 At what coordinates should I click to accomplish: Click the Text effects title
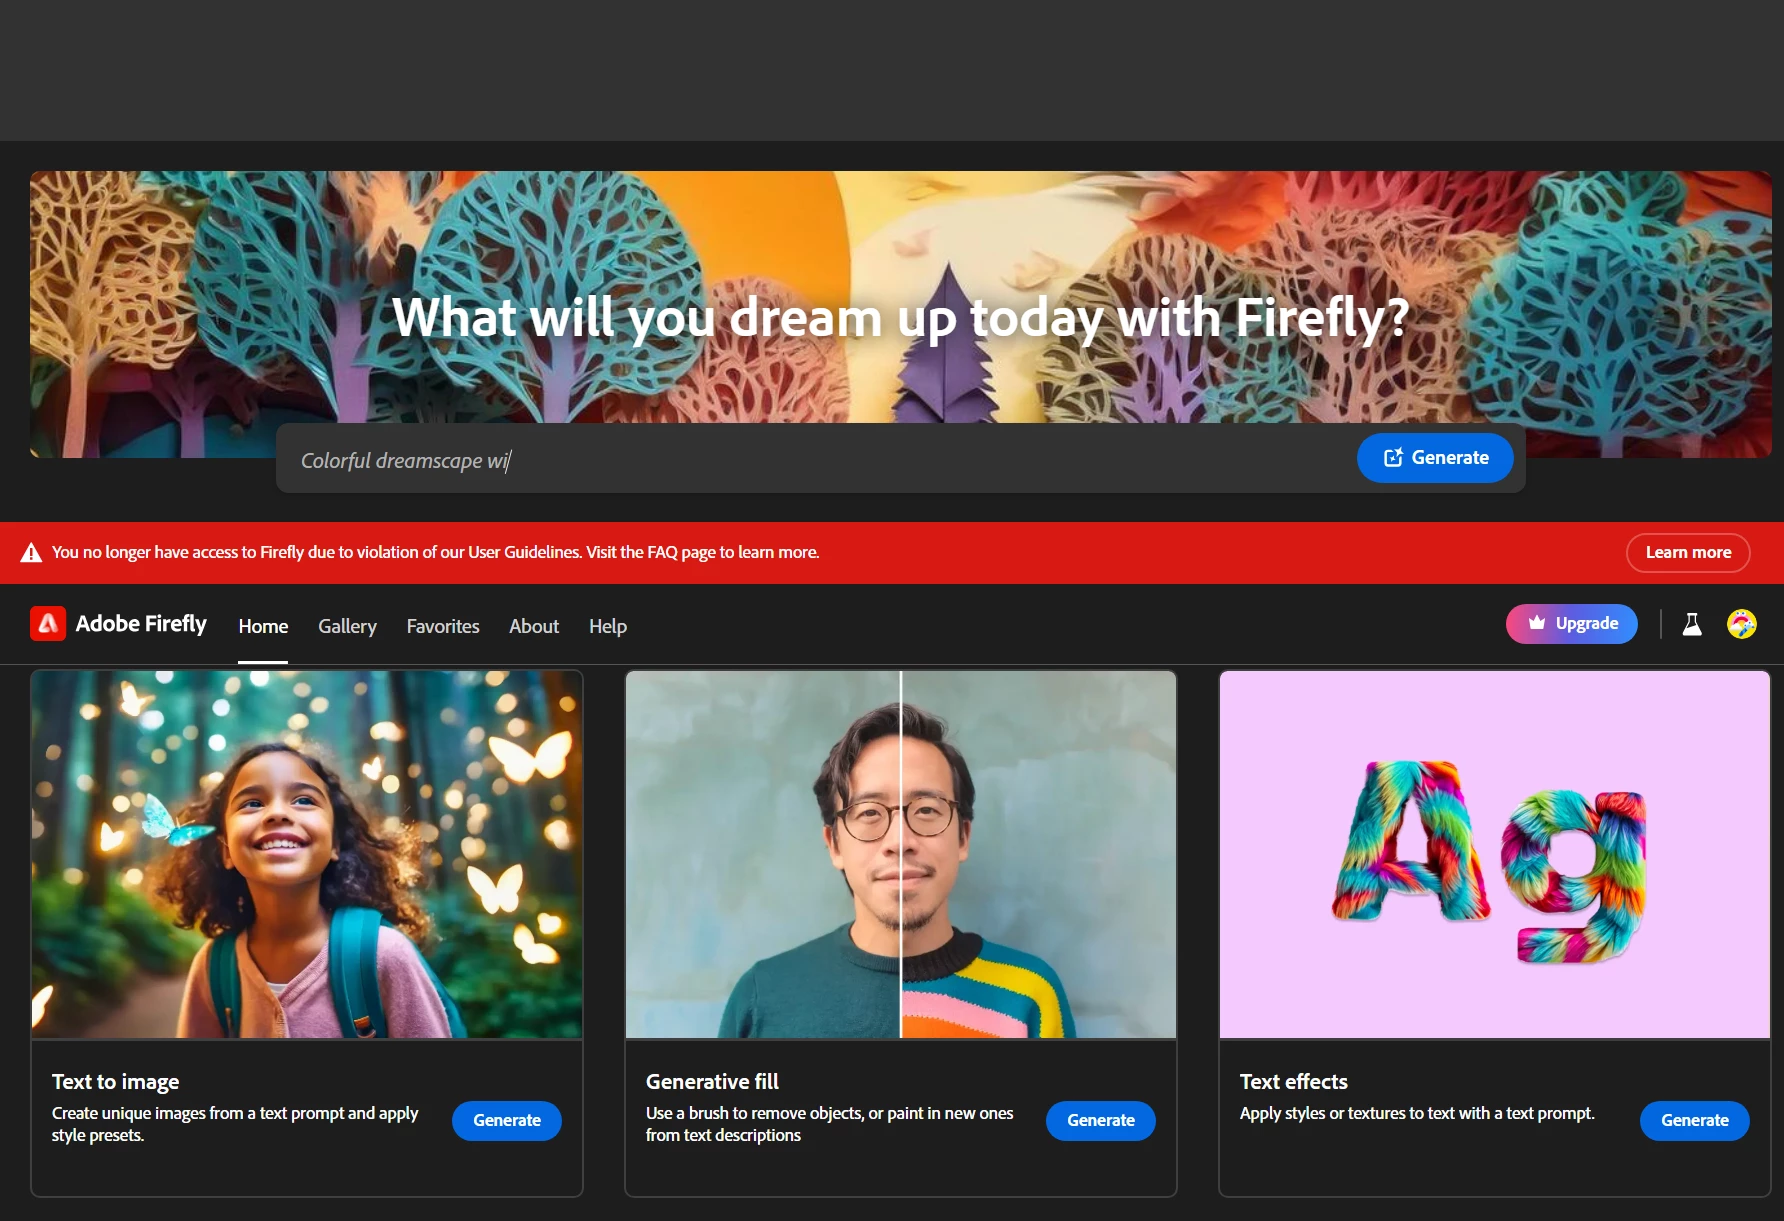[x=1294, y=1082]
